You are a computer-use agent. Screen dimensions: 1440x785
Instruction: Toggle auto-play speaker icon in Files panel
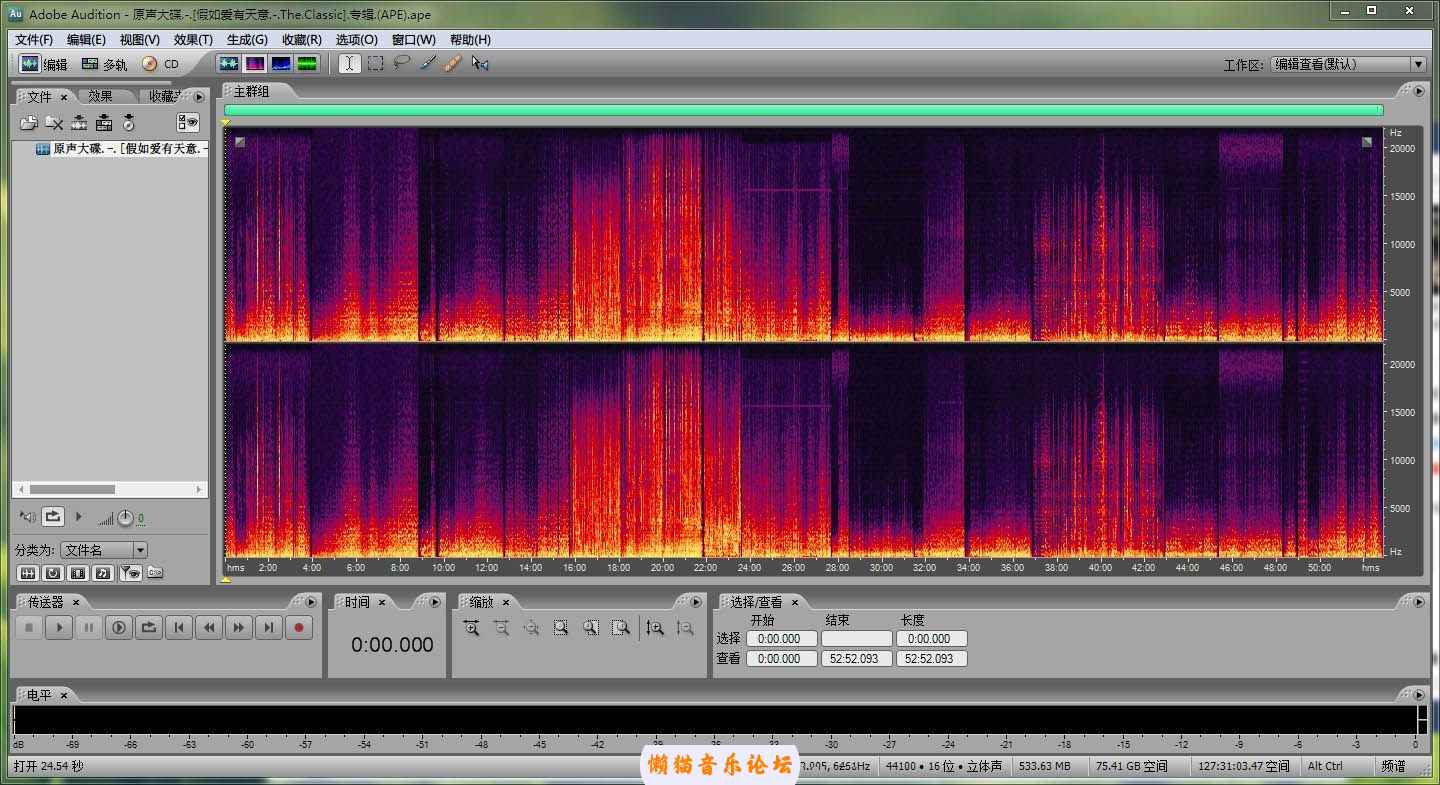pos(27,517)
